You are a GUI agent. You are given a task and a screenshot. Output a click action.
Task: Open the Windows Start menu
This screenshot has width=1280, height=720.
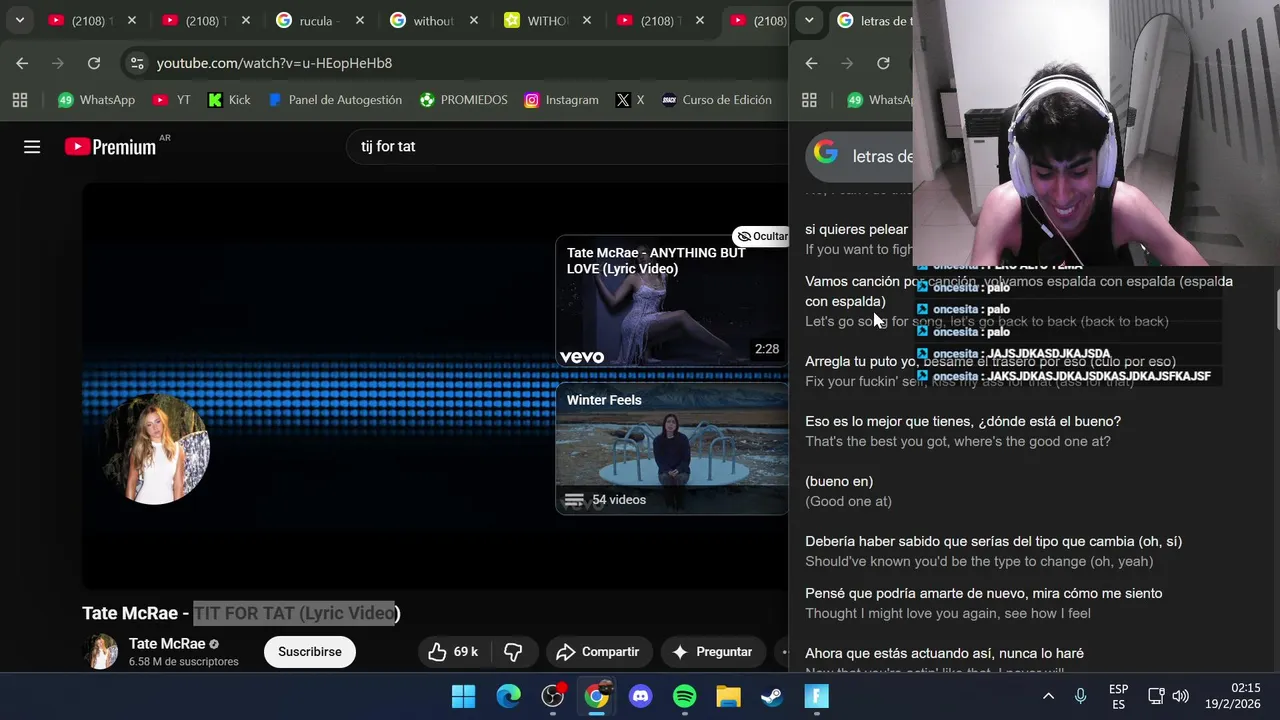pos(464,696)
